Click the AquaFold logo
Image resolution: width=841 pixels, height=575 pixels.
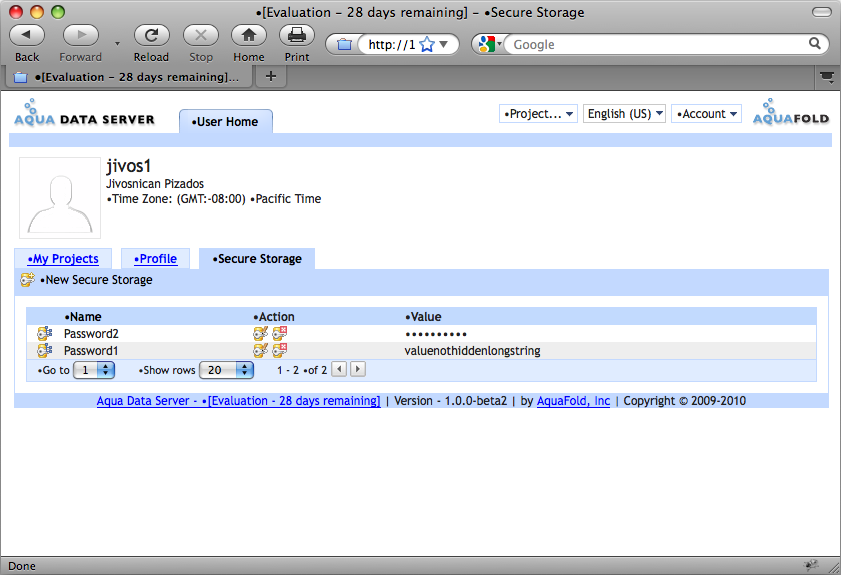791,112
